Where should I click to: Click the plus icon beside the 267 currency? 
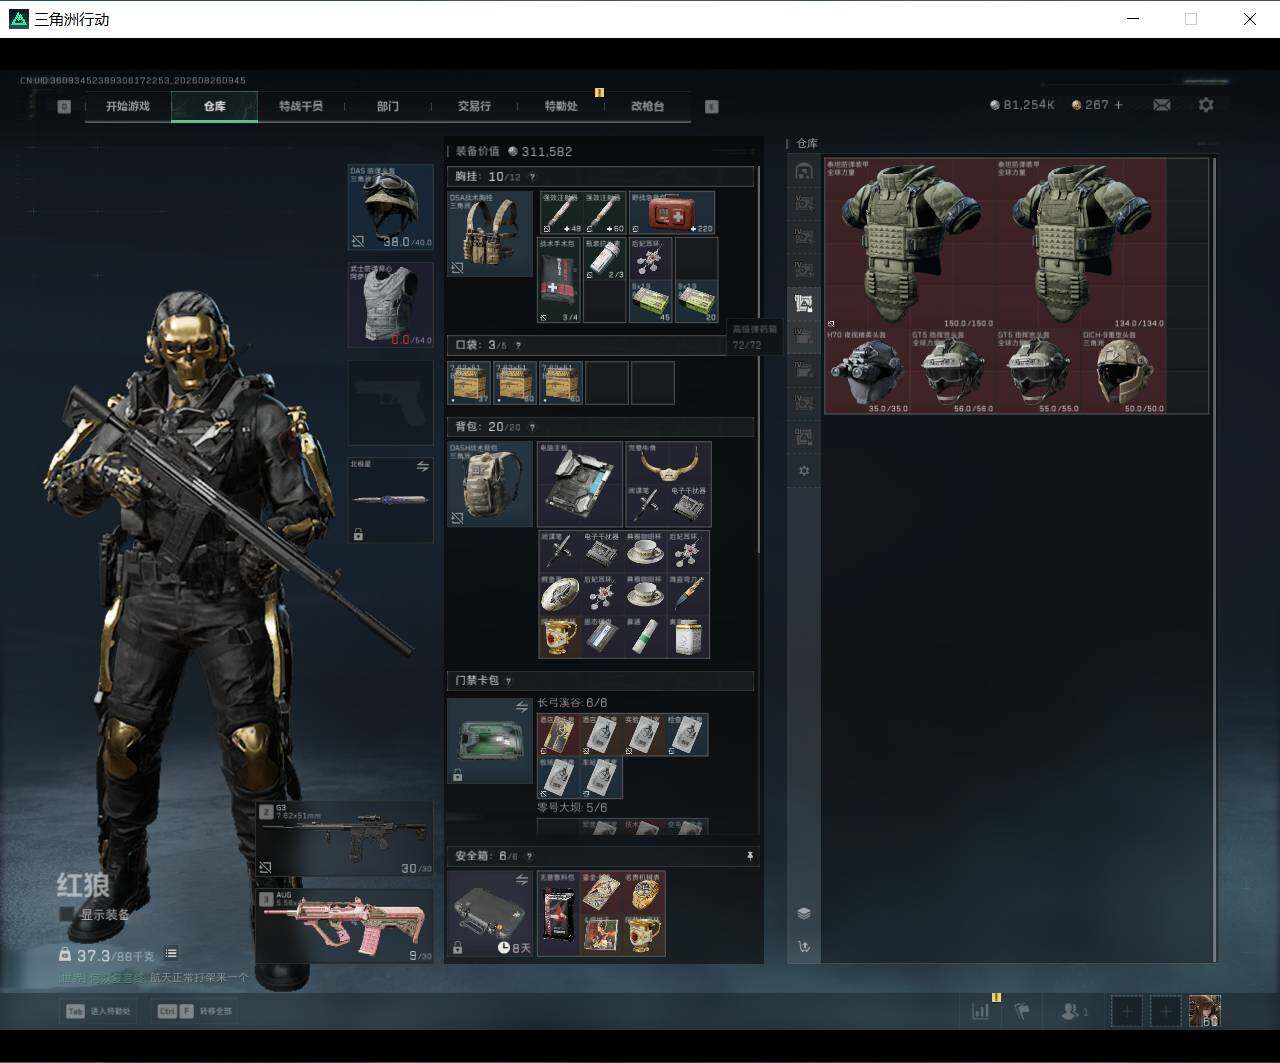pyautogui.click(x=1118, y=105)
